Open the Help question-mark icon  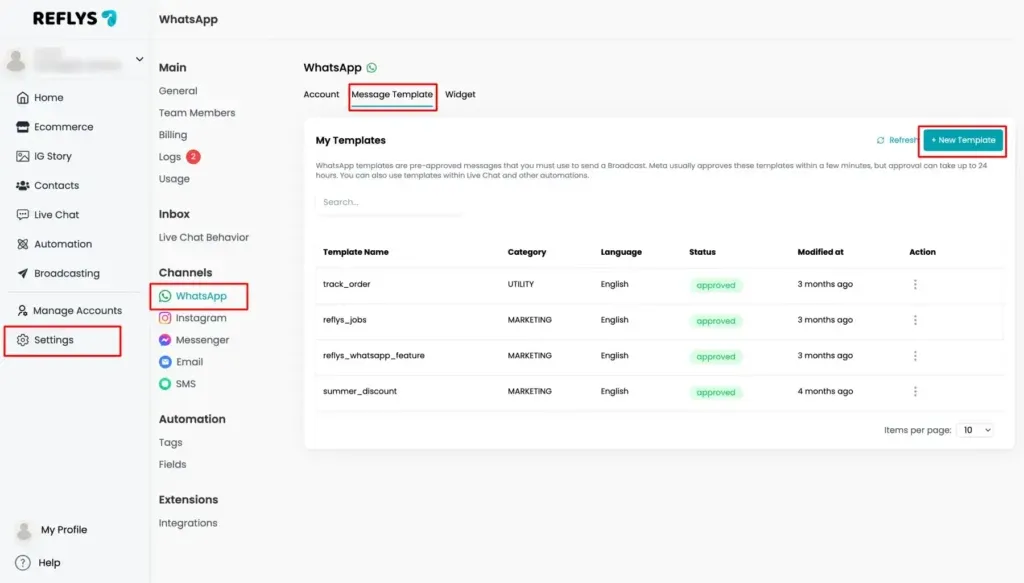pos(23,563)
